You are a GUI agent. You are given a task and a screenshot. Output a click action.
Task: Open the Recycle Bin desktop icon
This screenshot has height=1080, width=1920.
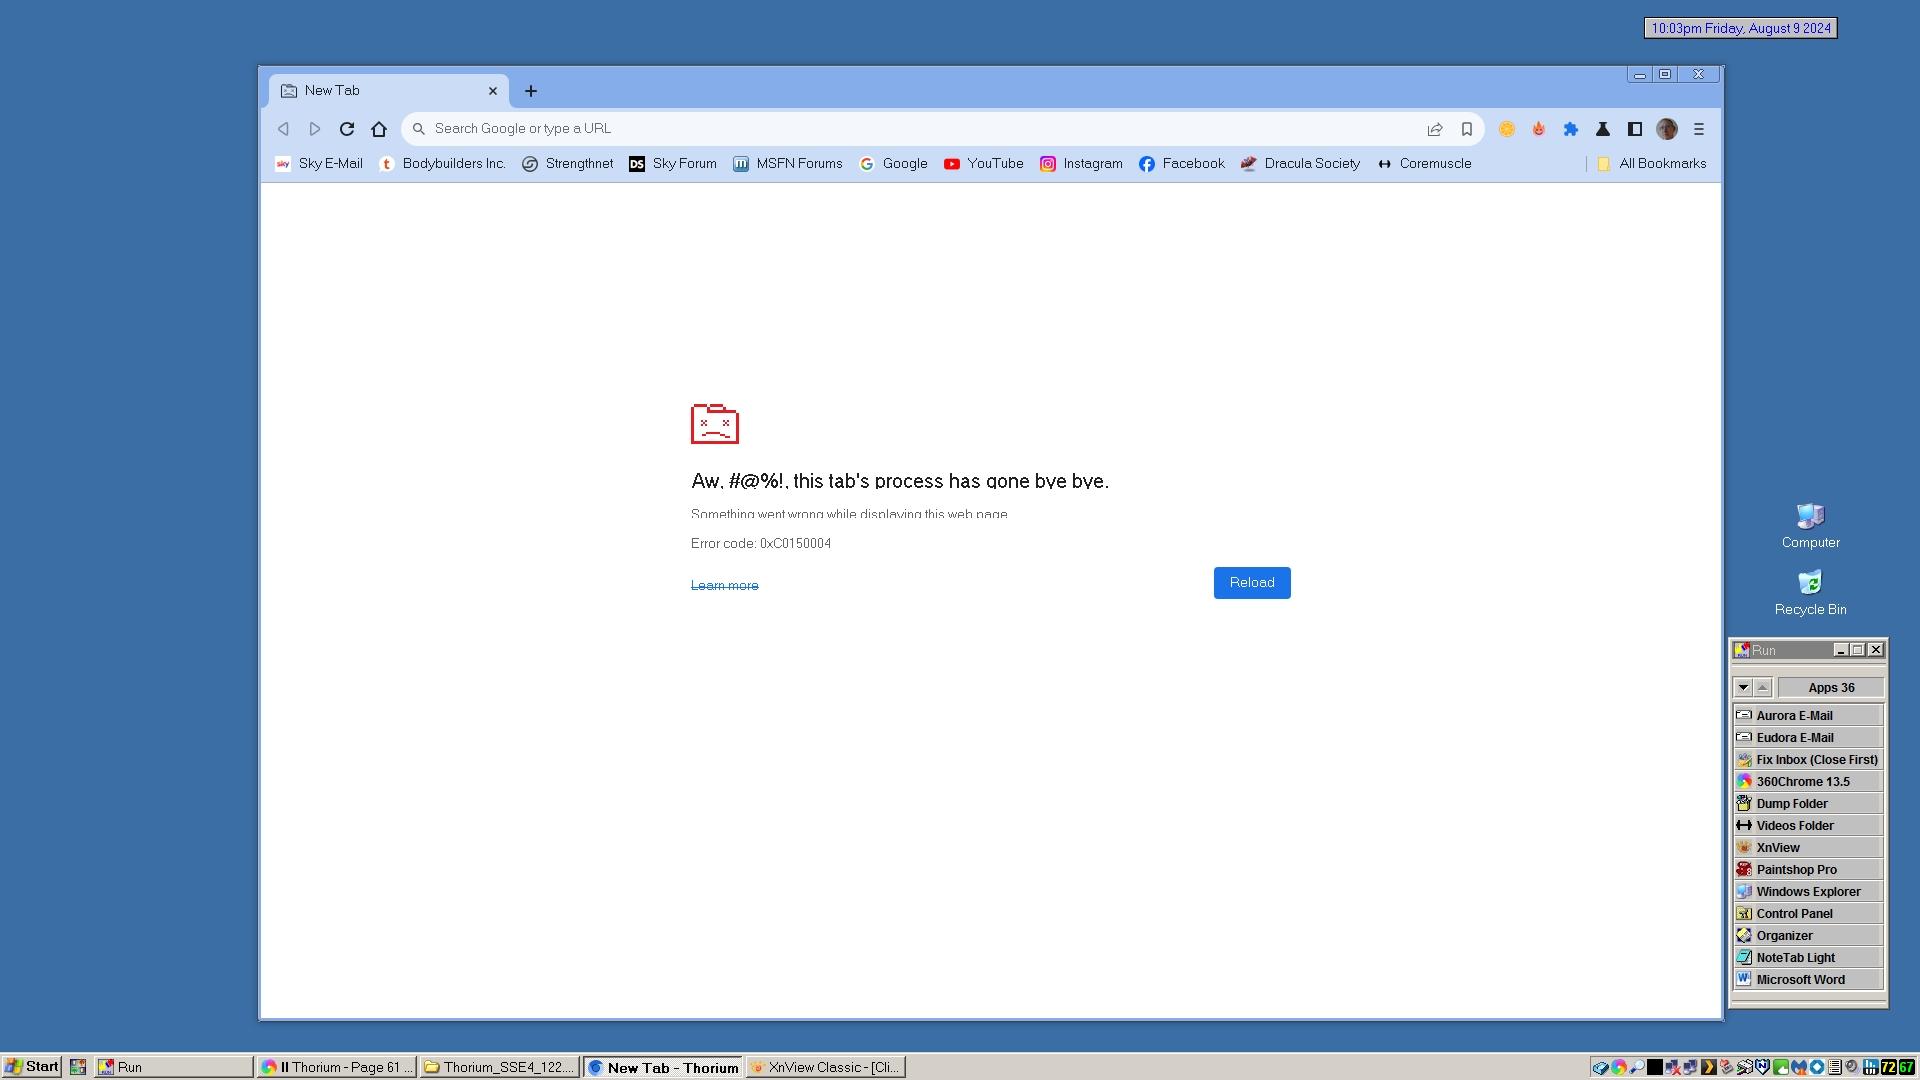[x=1810, y=593]
